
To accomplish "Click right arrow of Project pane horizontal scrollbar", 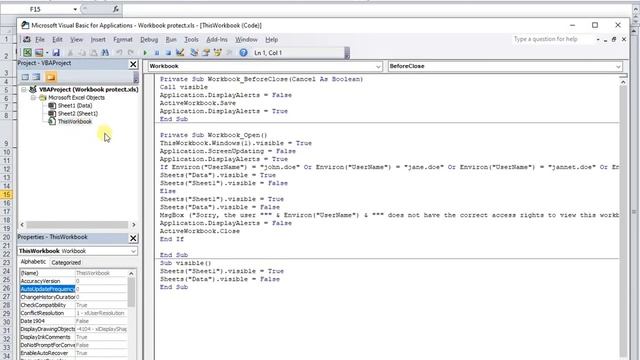I will point(133,224).
